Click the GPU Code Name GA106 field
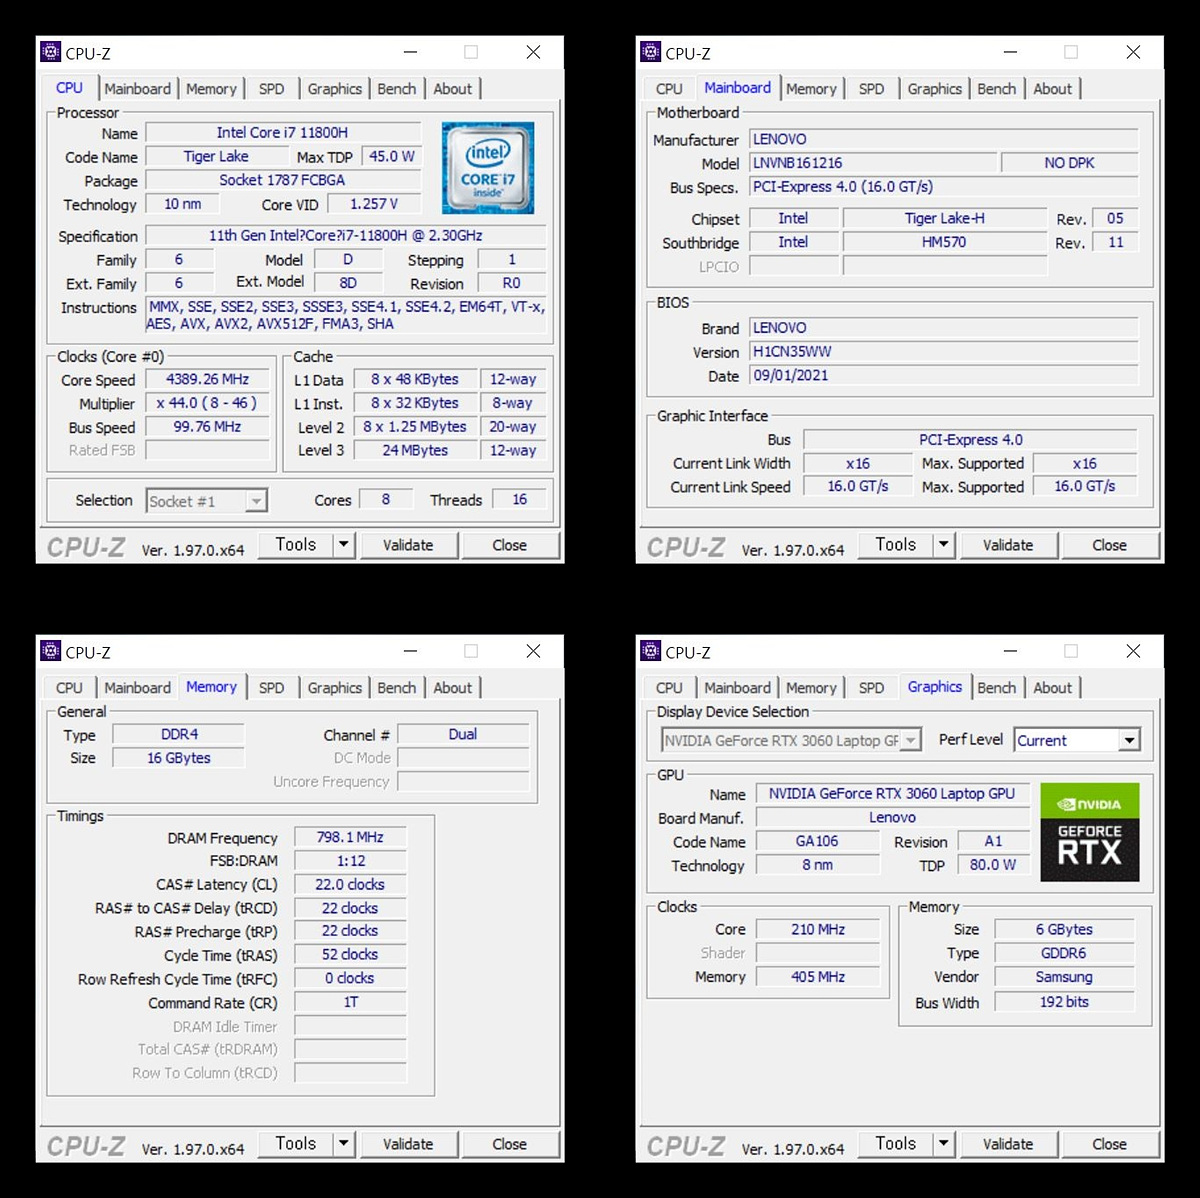The width and height of the screenshot is (1200, 1198). pyautogui.click(x=817, y=841)
